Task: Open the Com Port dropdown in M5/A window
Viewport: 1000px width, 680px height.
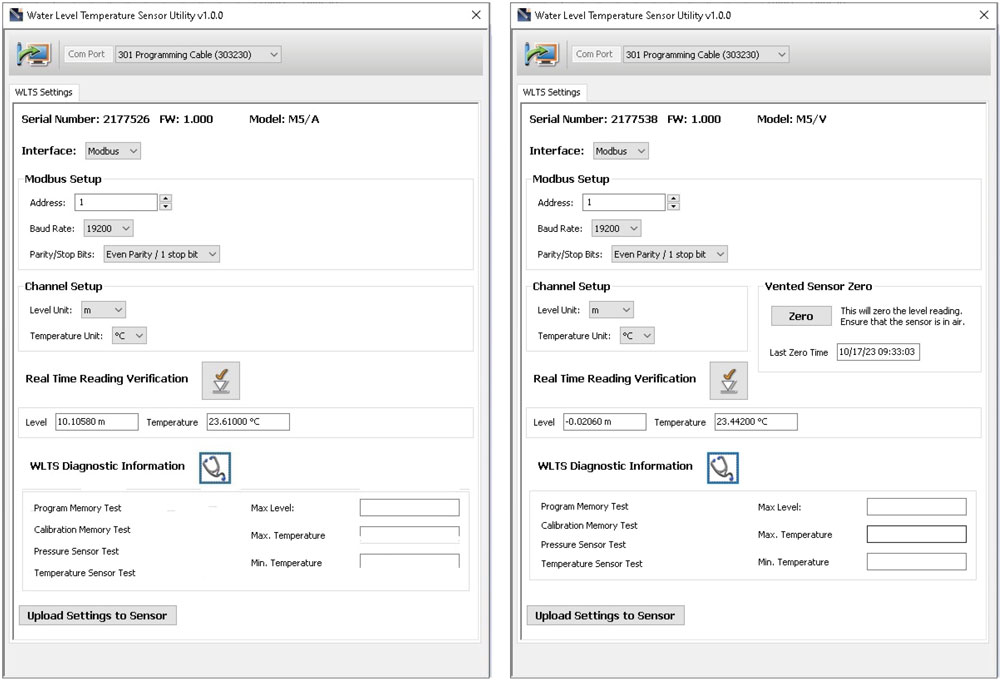Action: (x=197, y=55)
